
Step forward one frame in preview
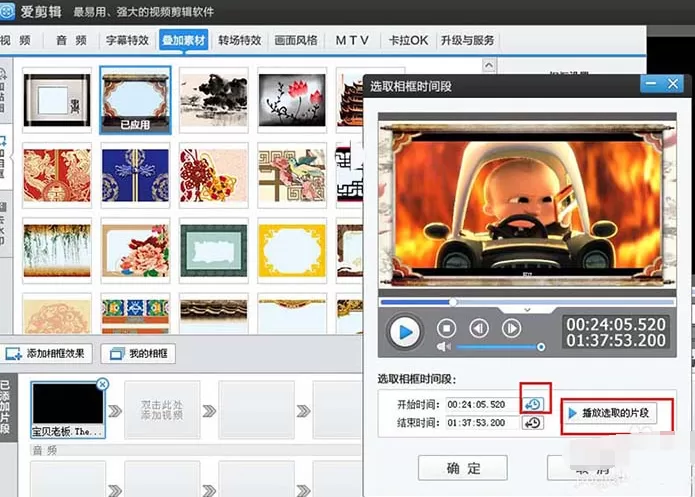[x=511, y=329]
